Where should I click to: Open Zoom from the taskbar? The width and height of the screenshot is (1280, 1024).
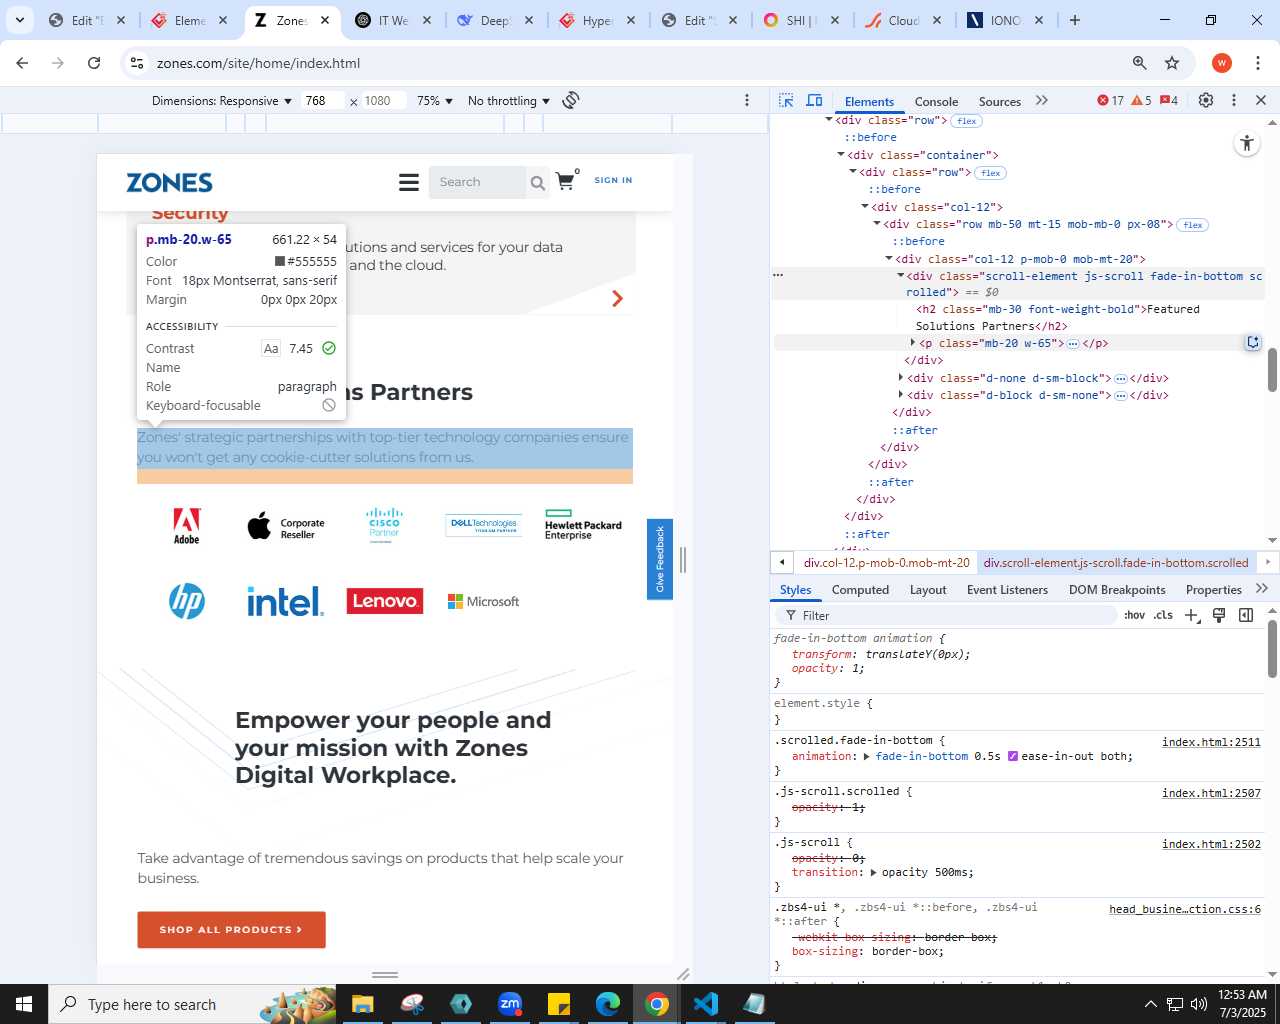tap(510, 1004)
